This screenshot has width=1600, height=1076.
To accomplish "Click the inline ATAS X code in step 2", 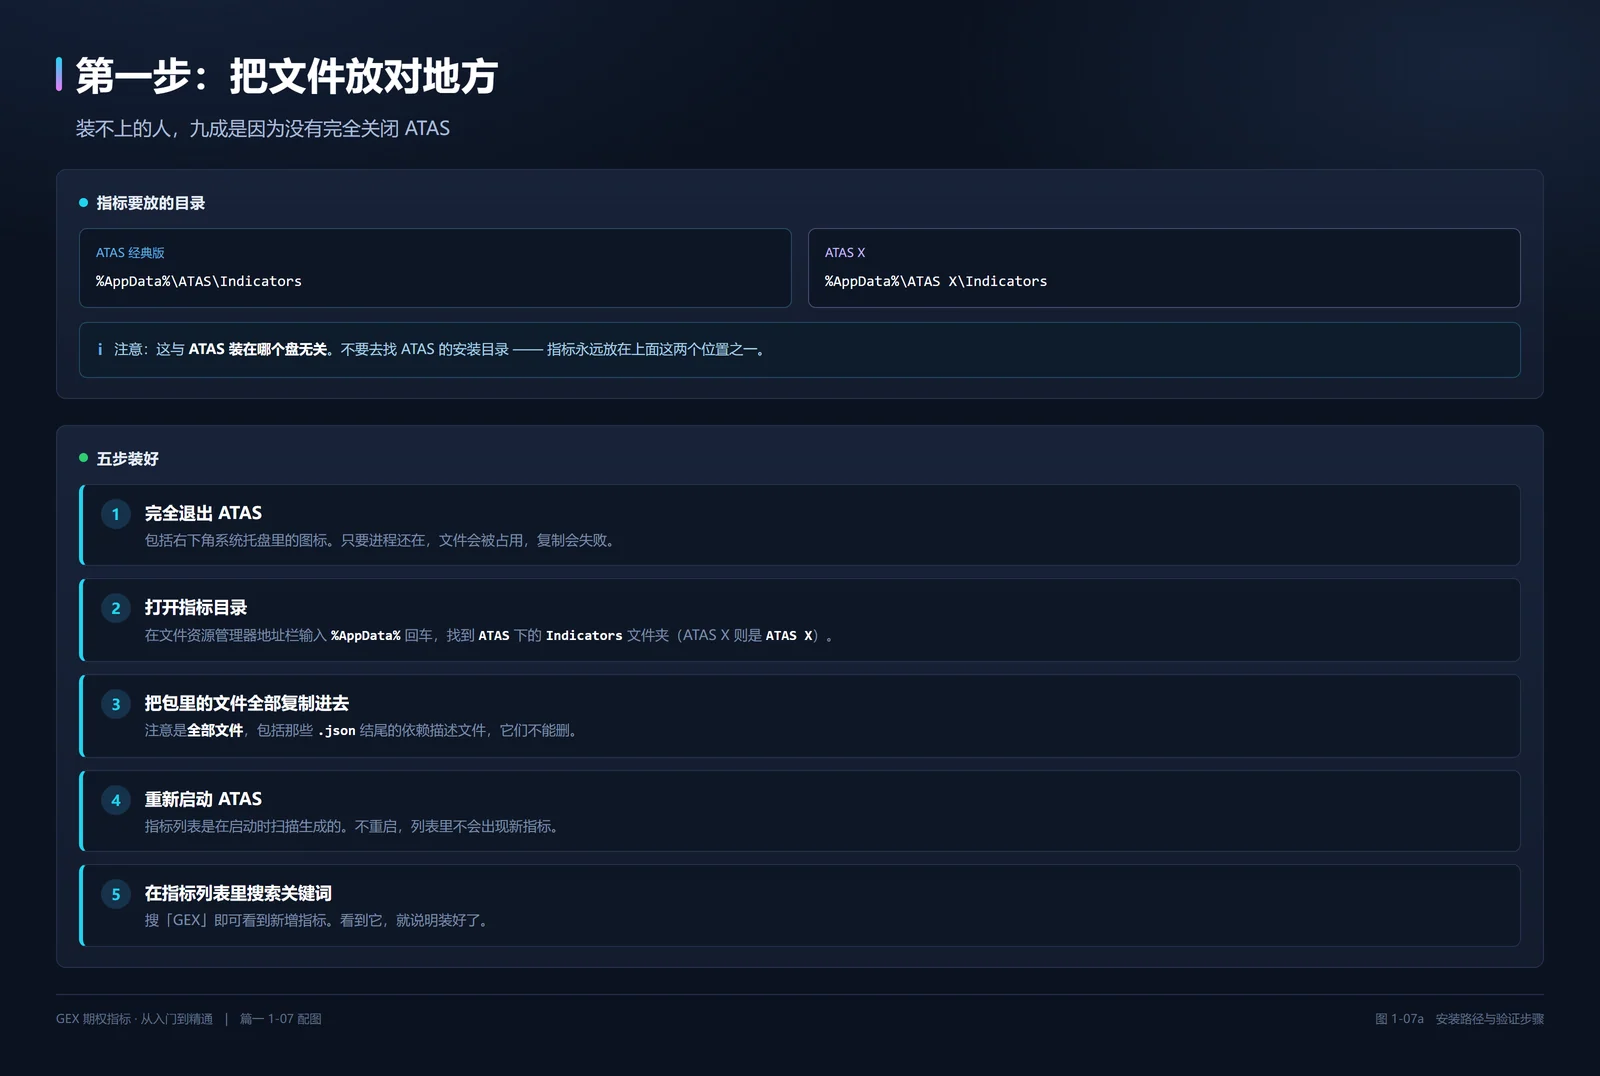I will point(789,636).
